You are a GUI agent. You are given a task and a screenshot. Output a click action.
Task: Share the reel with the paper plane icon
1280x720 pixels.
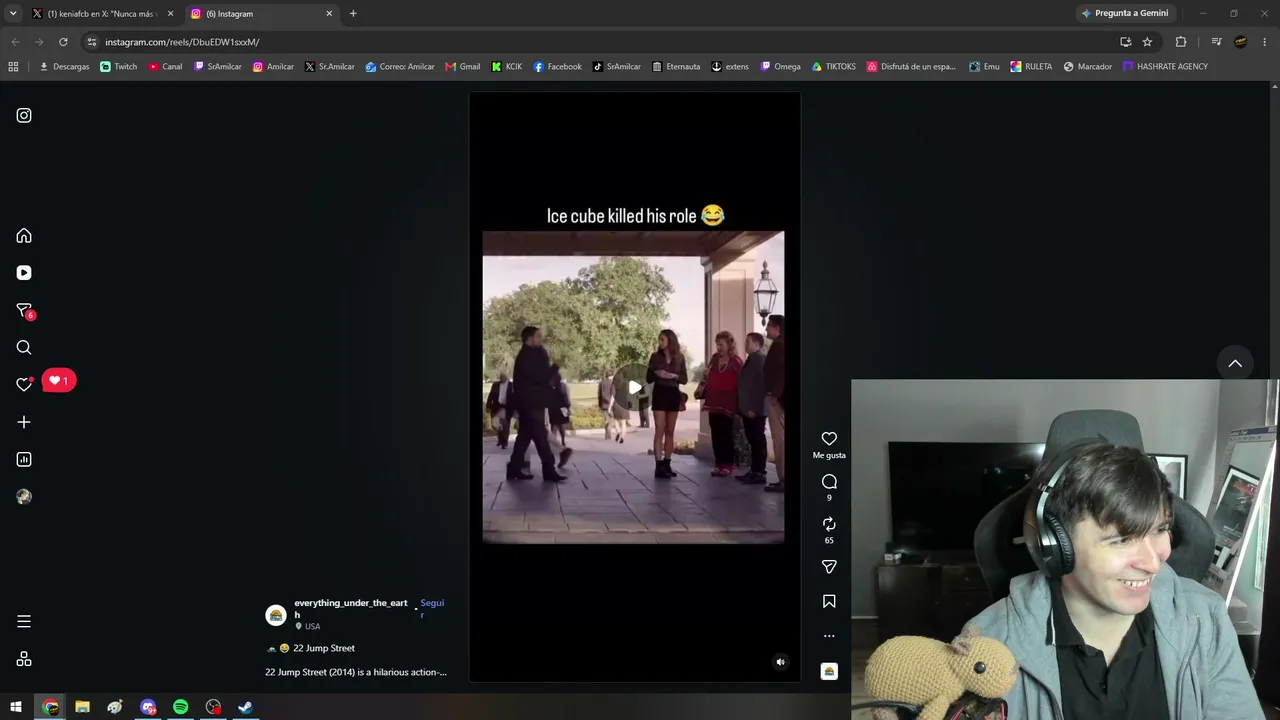click(829, 567)
